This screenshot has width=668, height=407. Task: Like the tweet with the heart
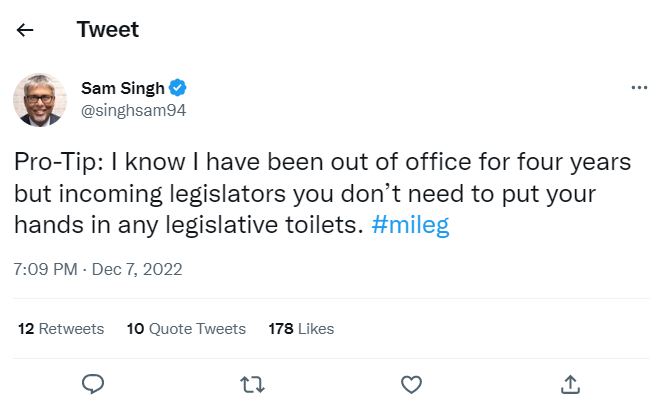tap(411, 383)
